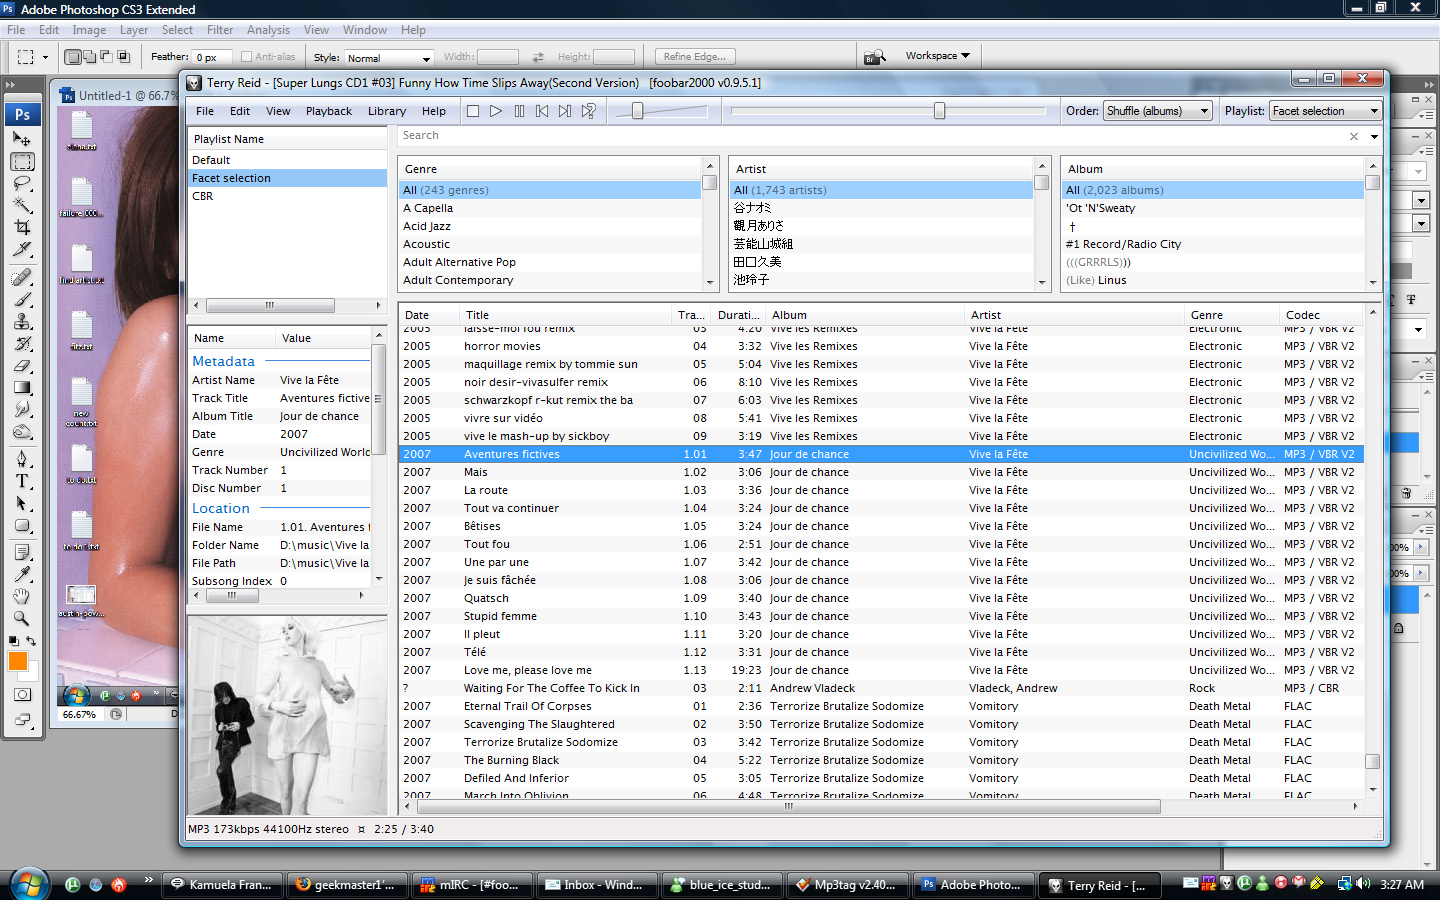The height and width of the screenshot is (900, 1440).
Task: Click the Previous track button in foobar2000
Action: [542, 111]
